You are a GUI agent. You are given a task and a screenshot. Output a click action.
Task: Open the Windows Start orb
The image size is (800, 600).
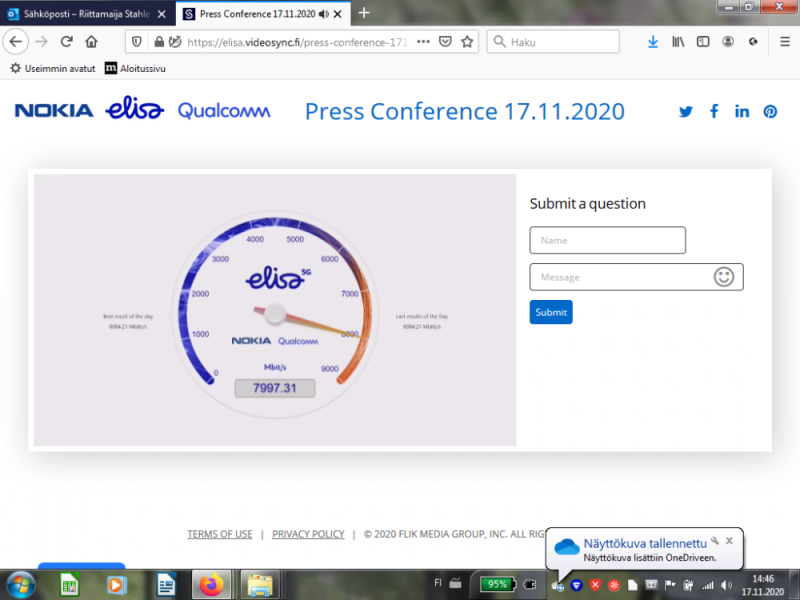pos(21,585)
